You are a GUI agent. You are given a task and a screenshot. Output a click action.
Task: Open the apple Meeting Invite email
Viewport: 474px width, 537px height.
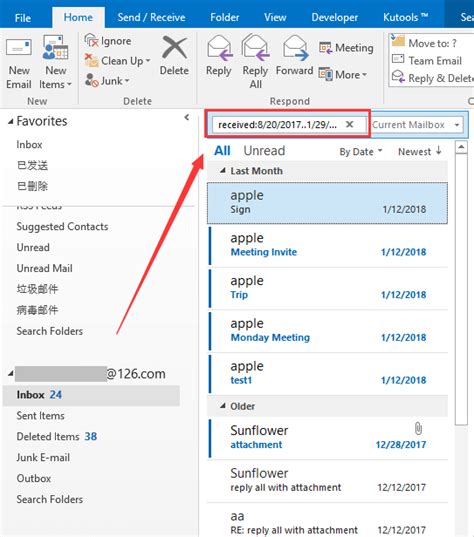[x=328, y=246]
